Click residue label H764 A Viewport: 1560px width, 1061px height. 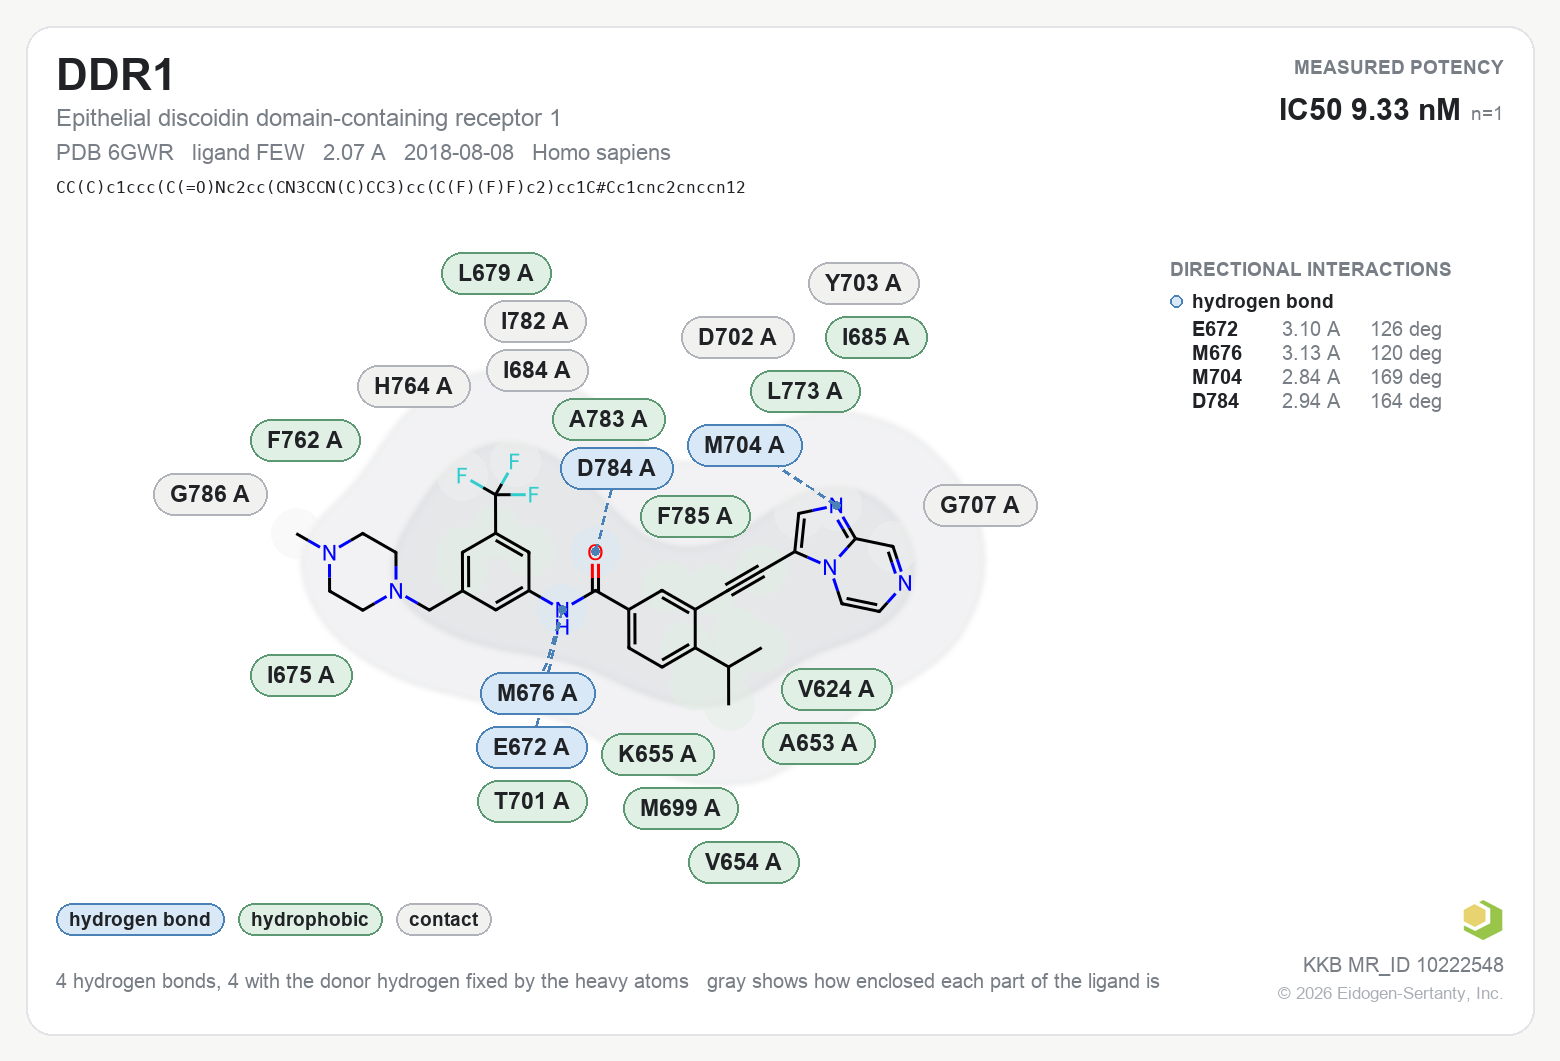point(414,386)
